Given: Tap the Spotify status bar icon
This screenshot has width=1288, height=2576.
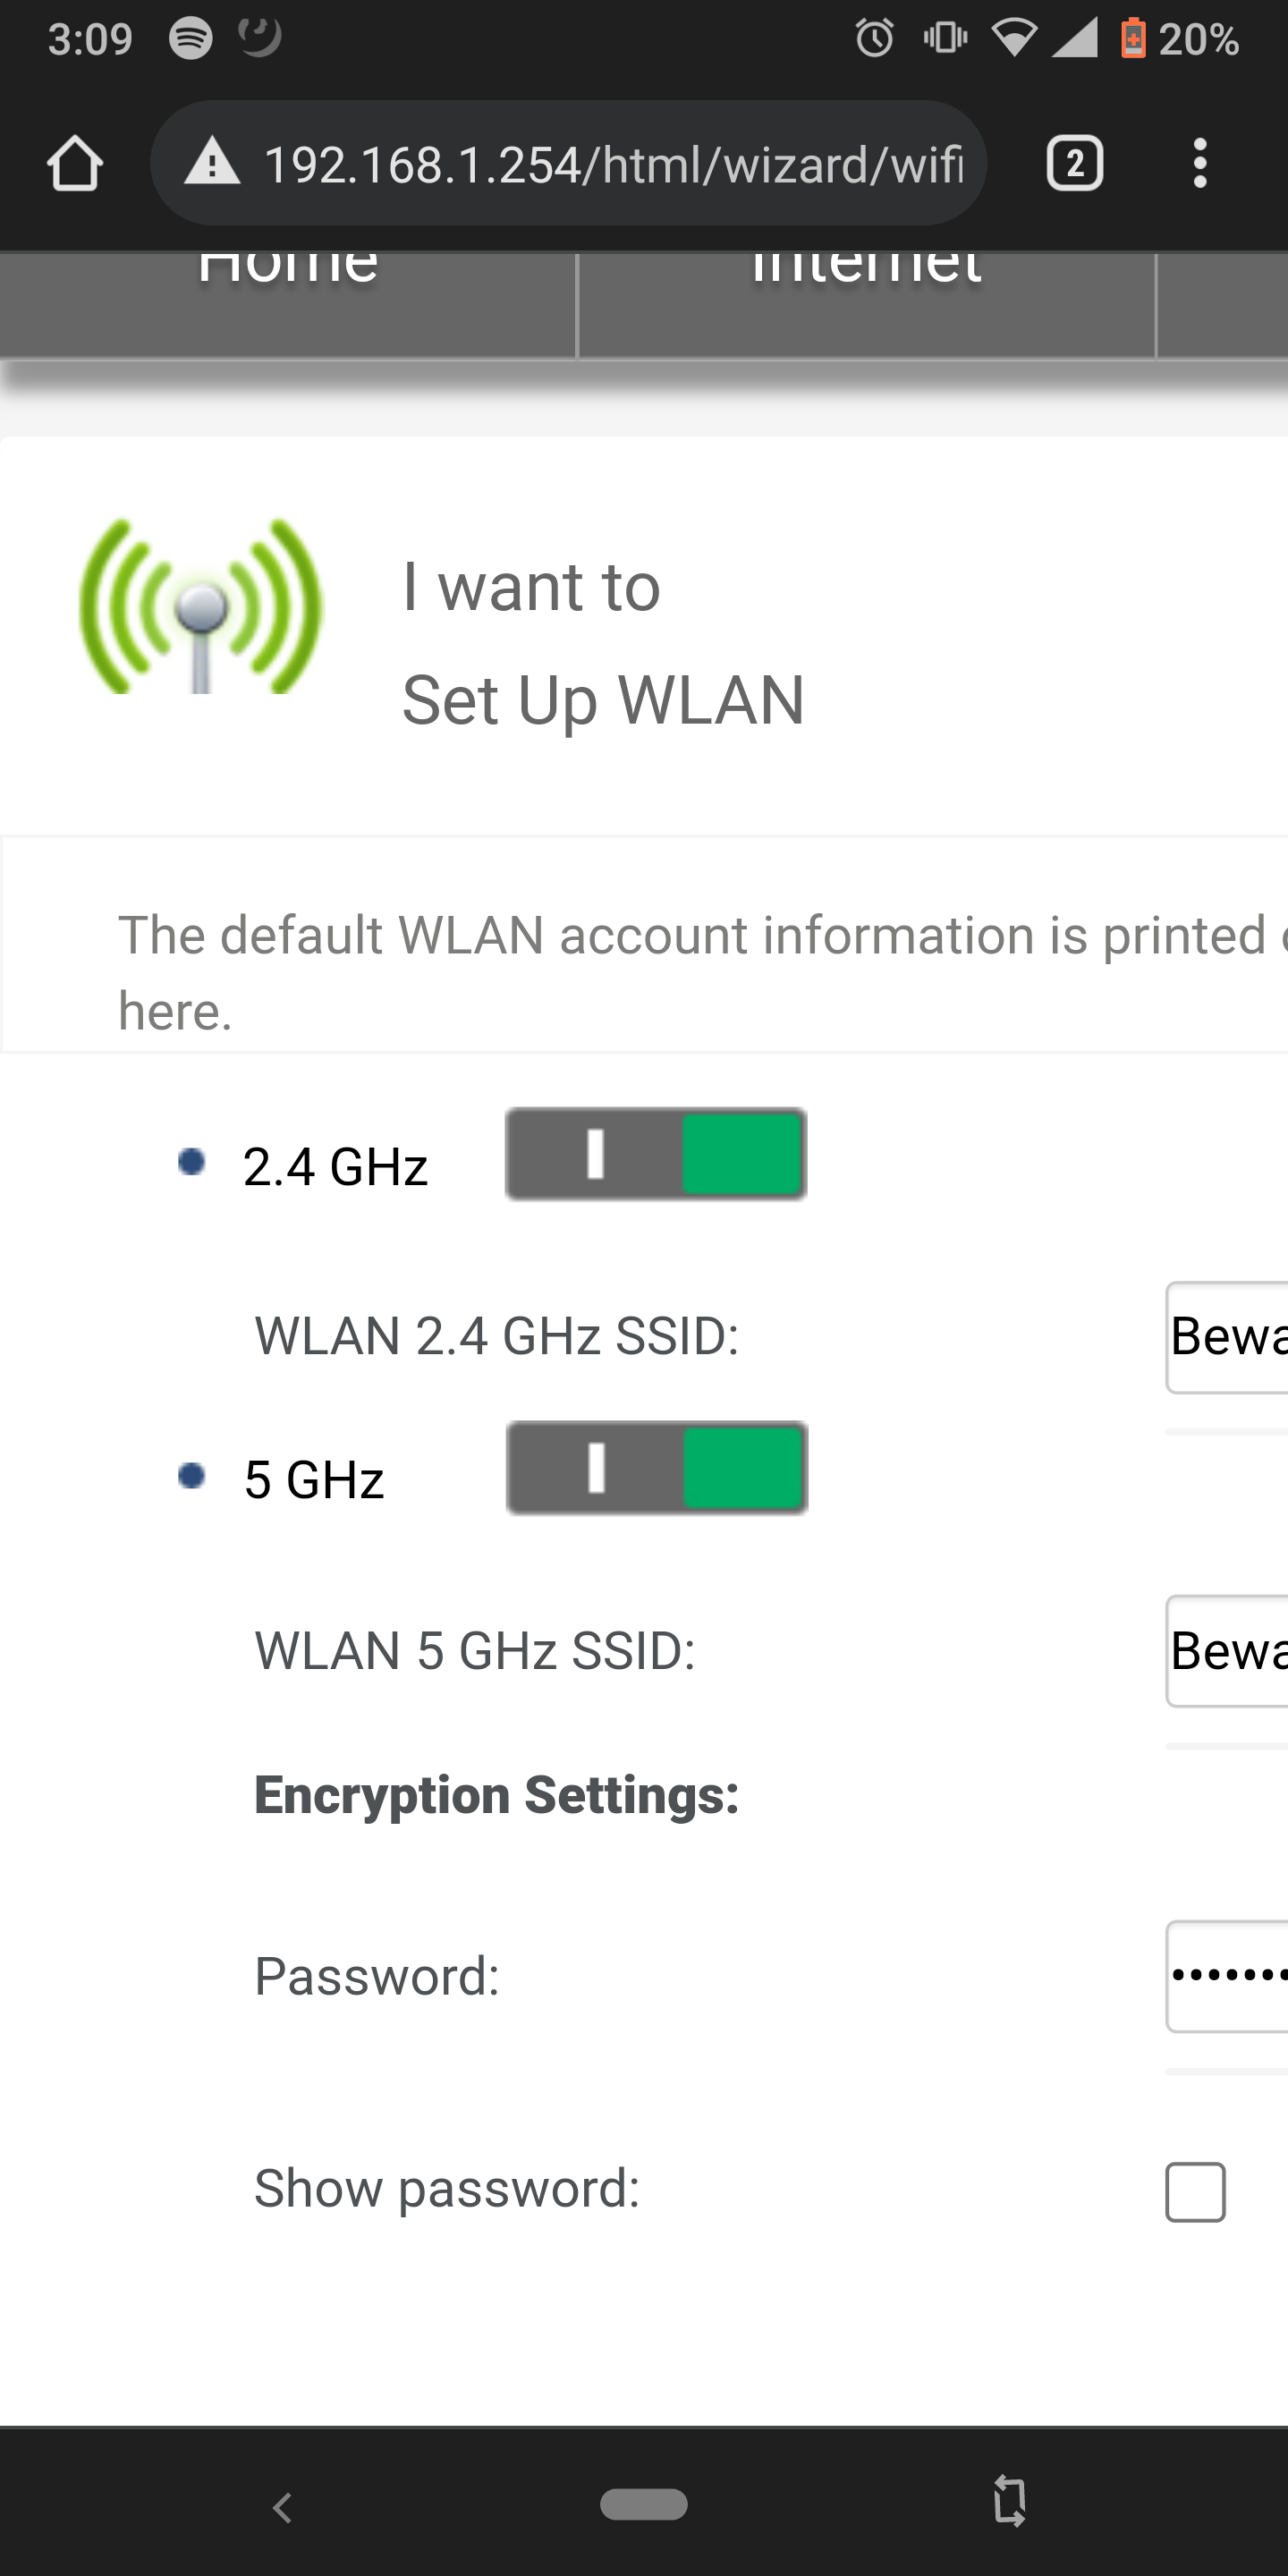Looking at the screenshot, I should [190, 39].
